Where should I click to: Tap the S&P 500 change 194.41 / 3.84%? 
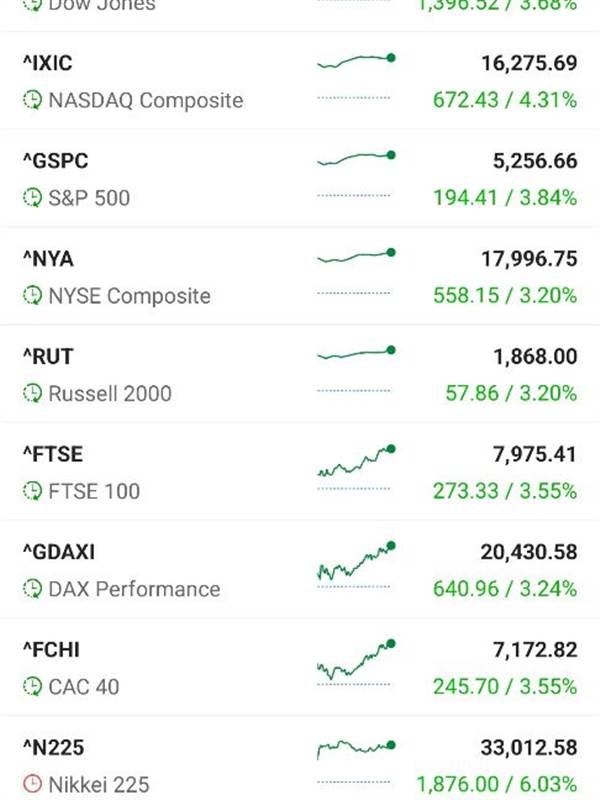[x=505, y=198]
